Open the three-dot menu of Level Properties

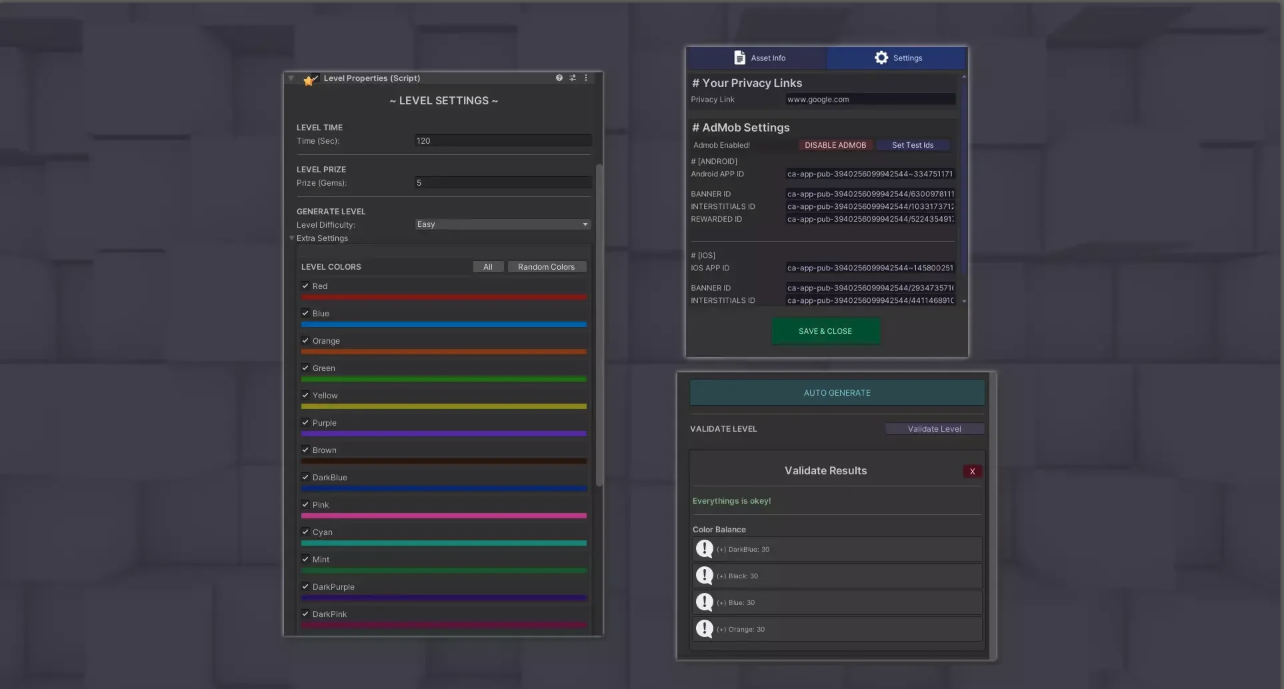point(586,78)
